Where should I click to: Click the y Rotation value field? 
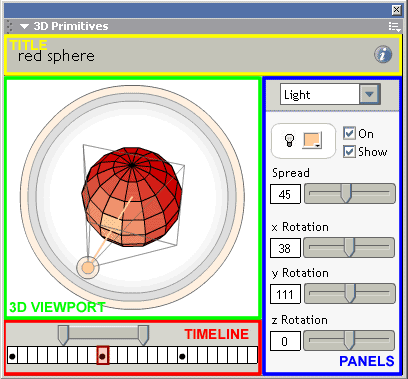(285, 294)
